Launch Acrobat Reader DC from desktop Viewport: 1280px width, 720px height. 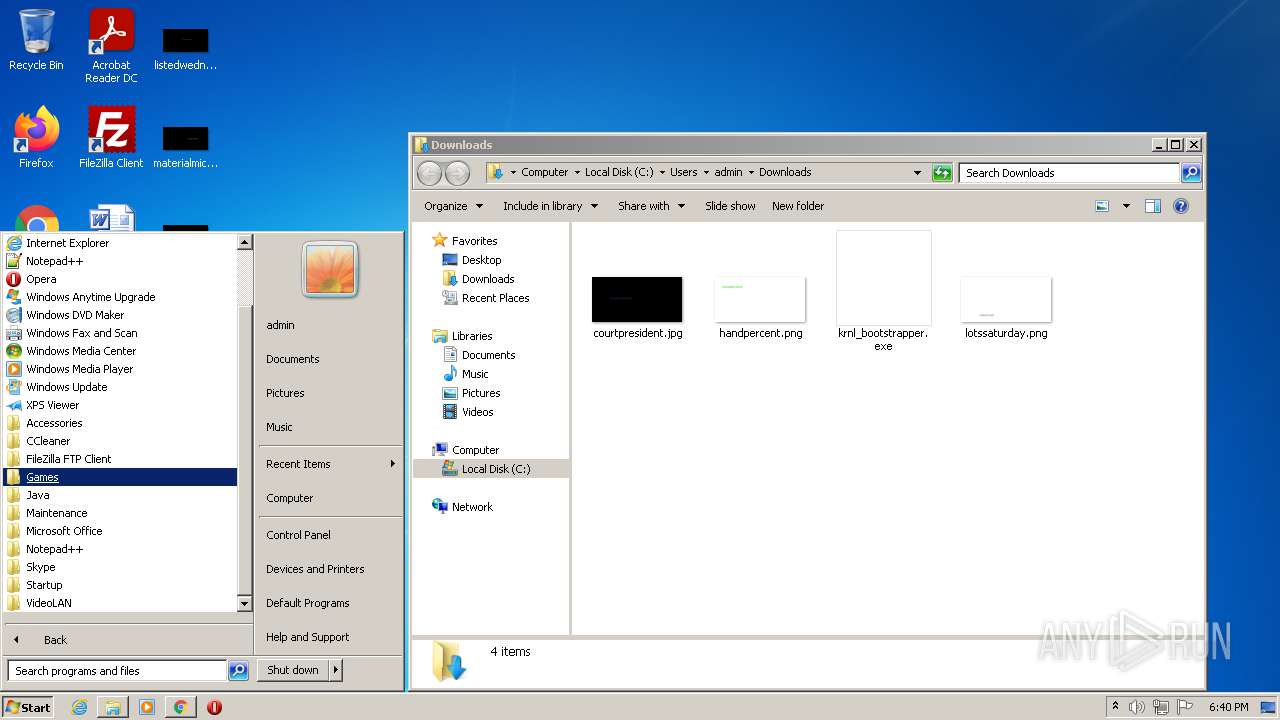[111, 46]
